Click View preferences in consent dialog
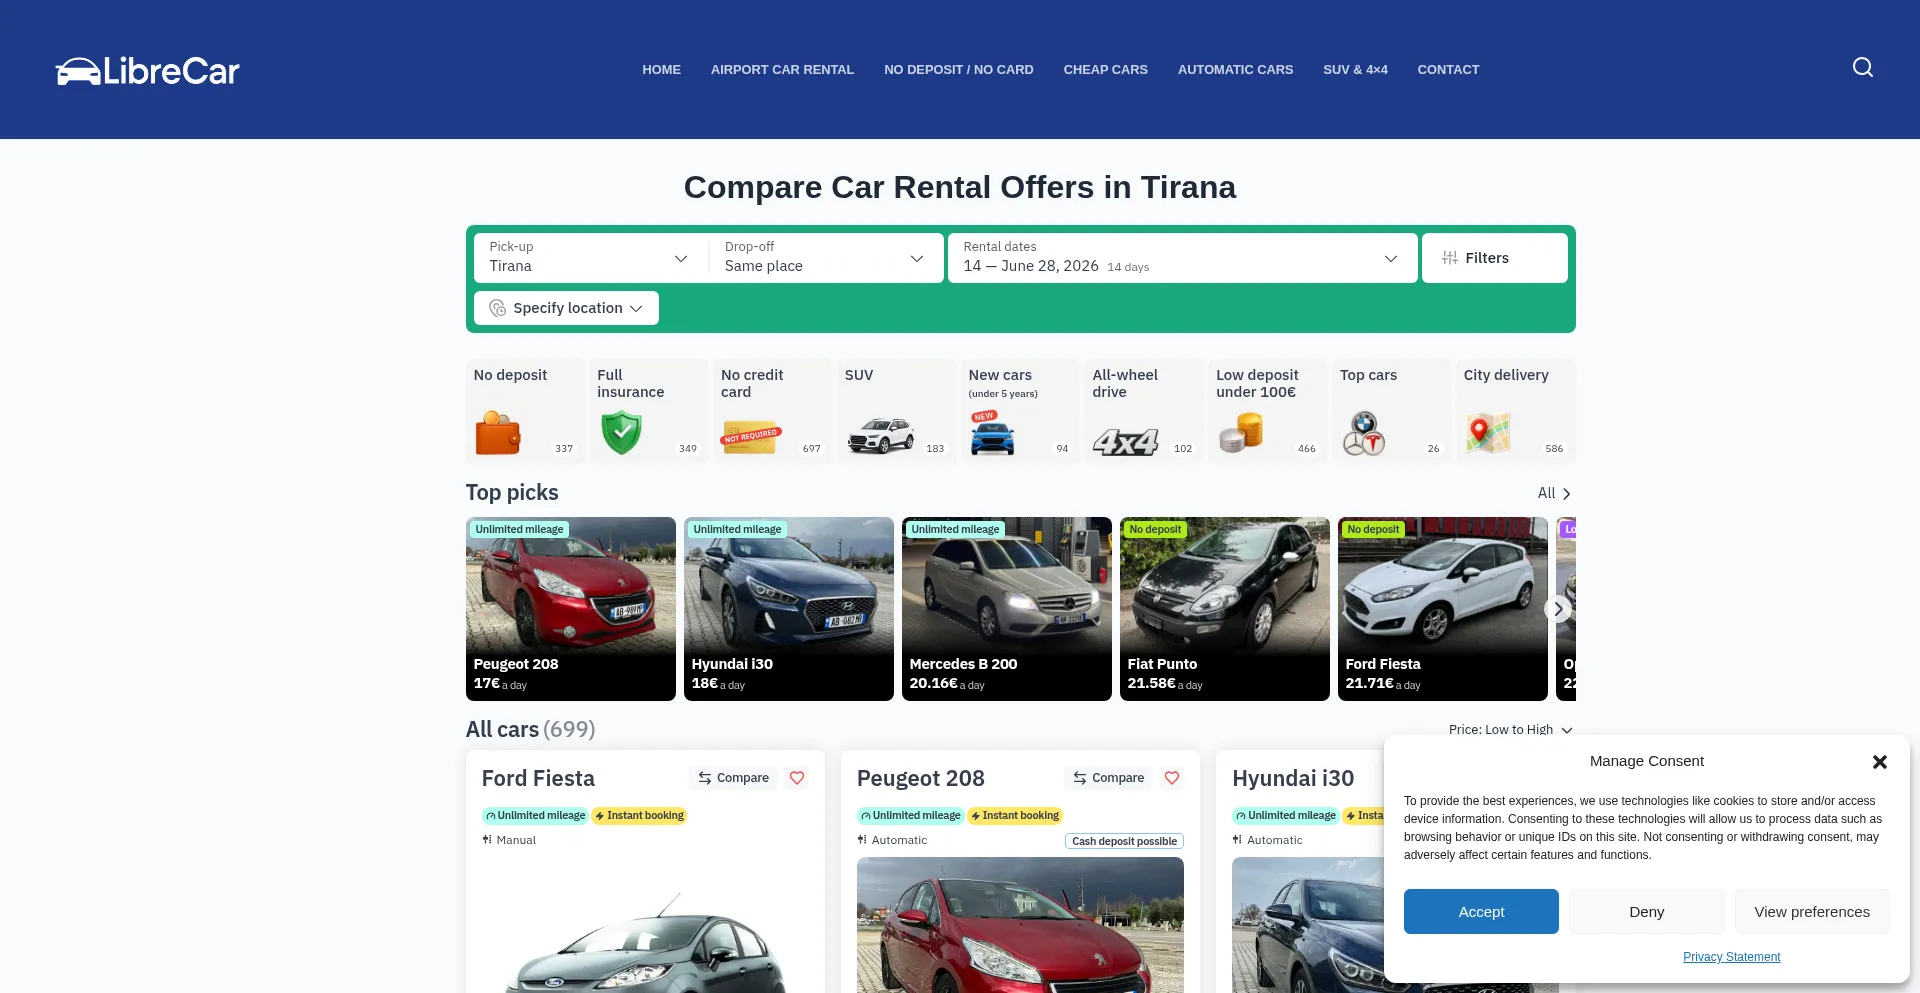 coord(1812,912)
